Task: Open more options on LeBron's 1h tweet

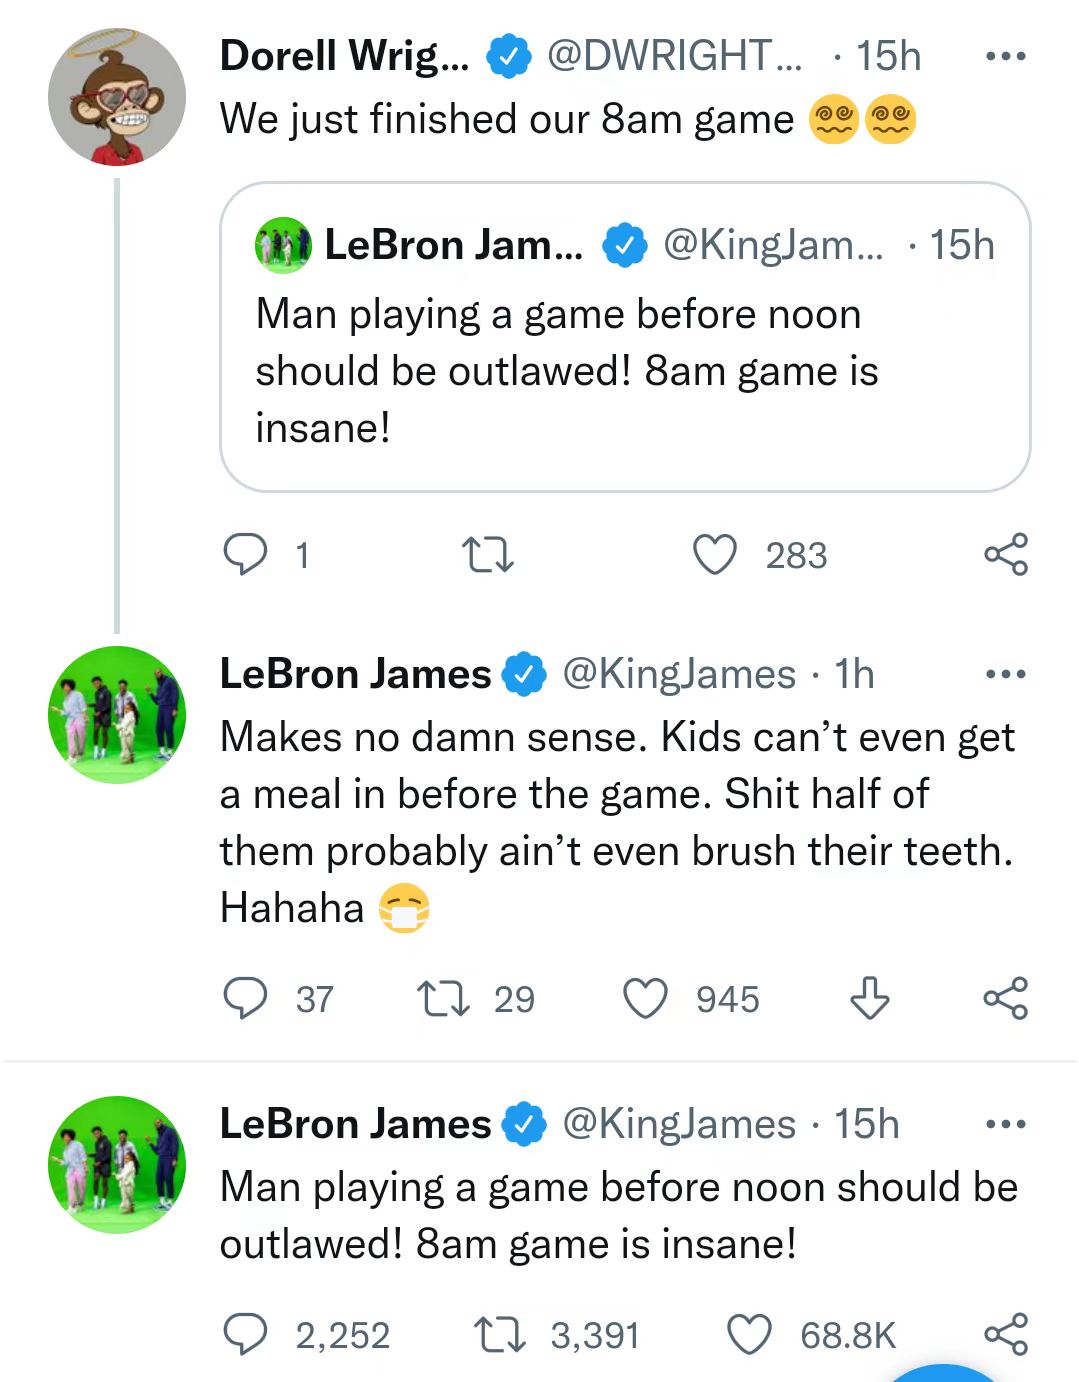Action: click(1005, 674)
